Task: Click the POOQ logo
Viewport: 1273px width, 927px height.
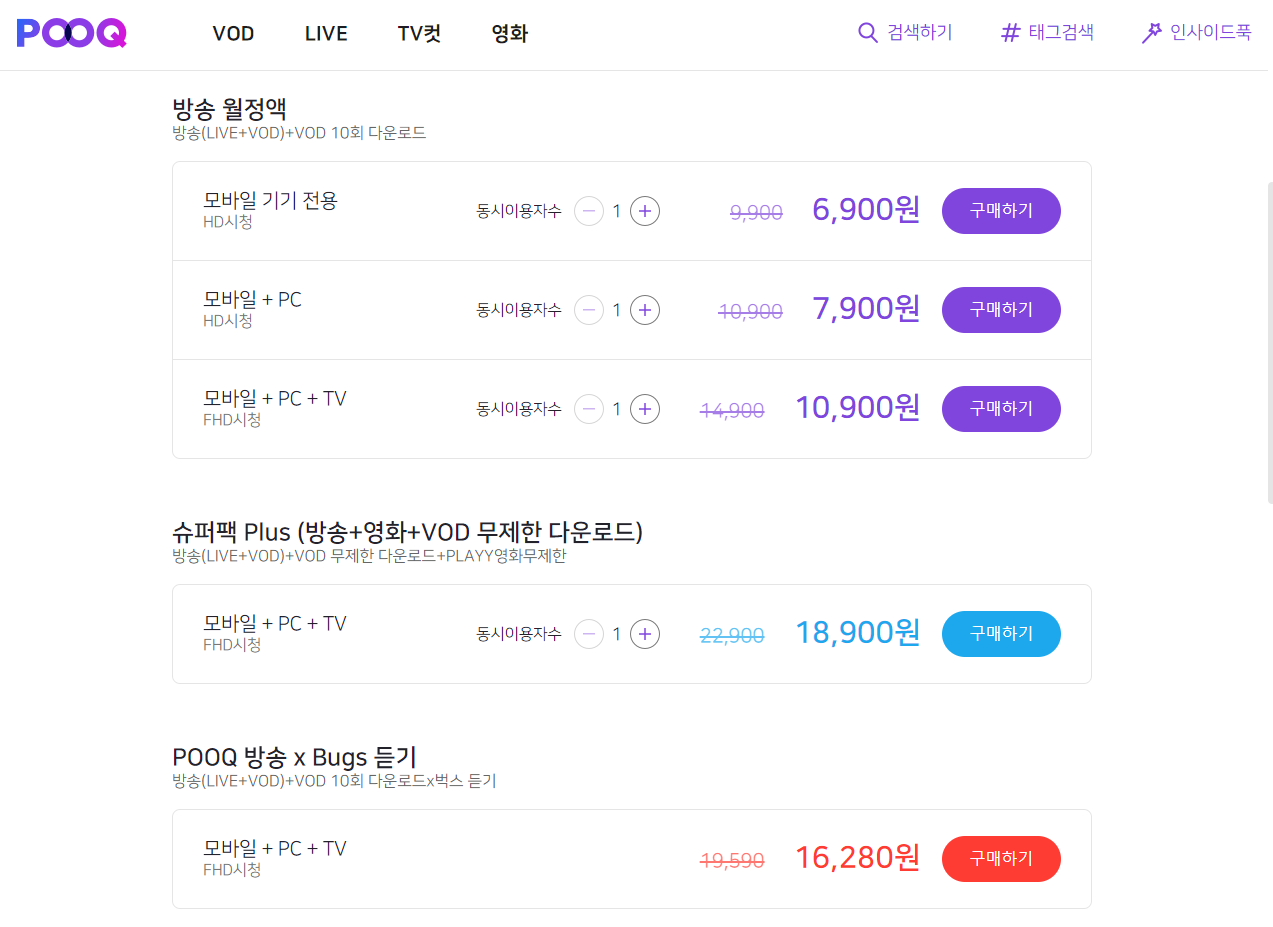Action: (72, 33)
